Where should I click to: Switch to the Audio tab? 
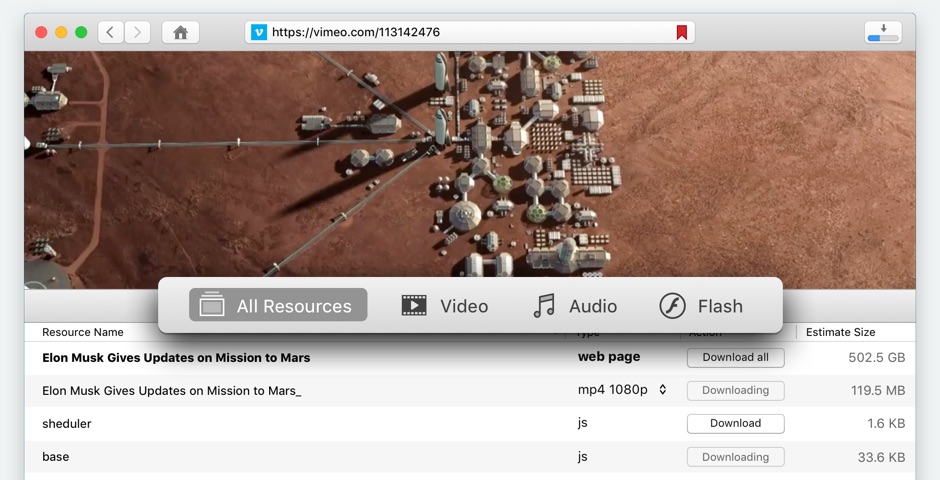(575, 305)
